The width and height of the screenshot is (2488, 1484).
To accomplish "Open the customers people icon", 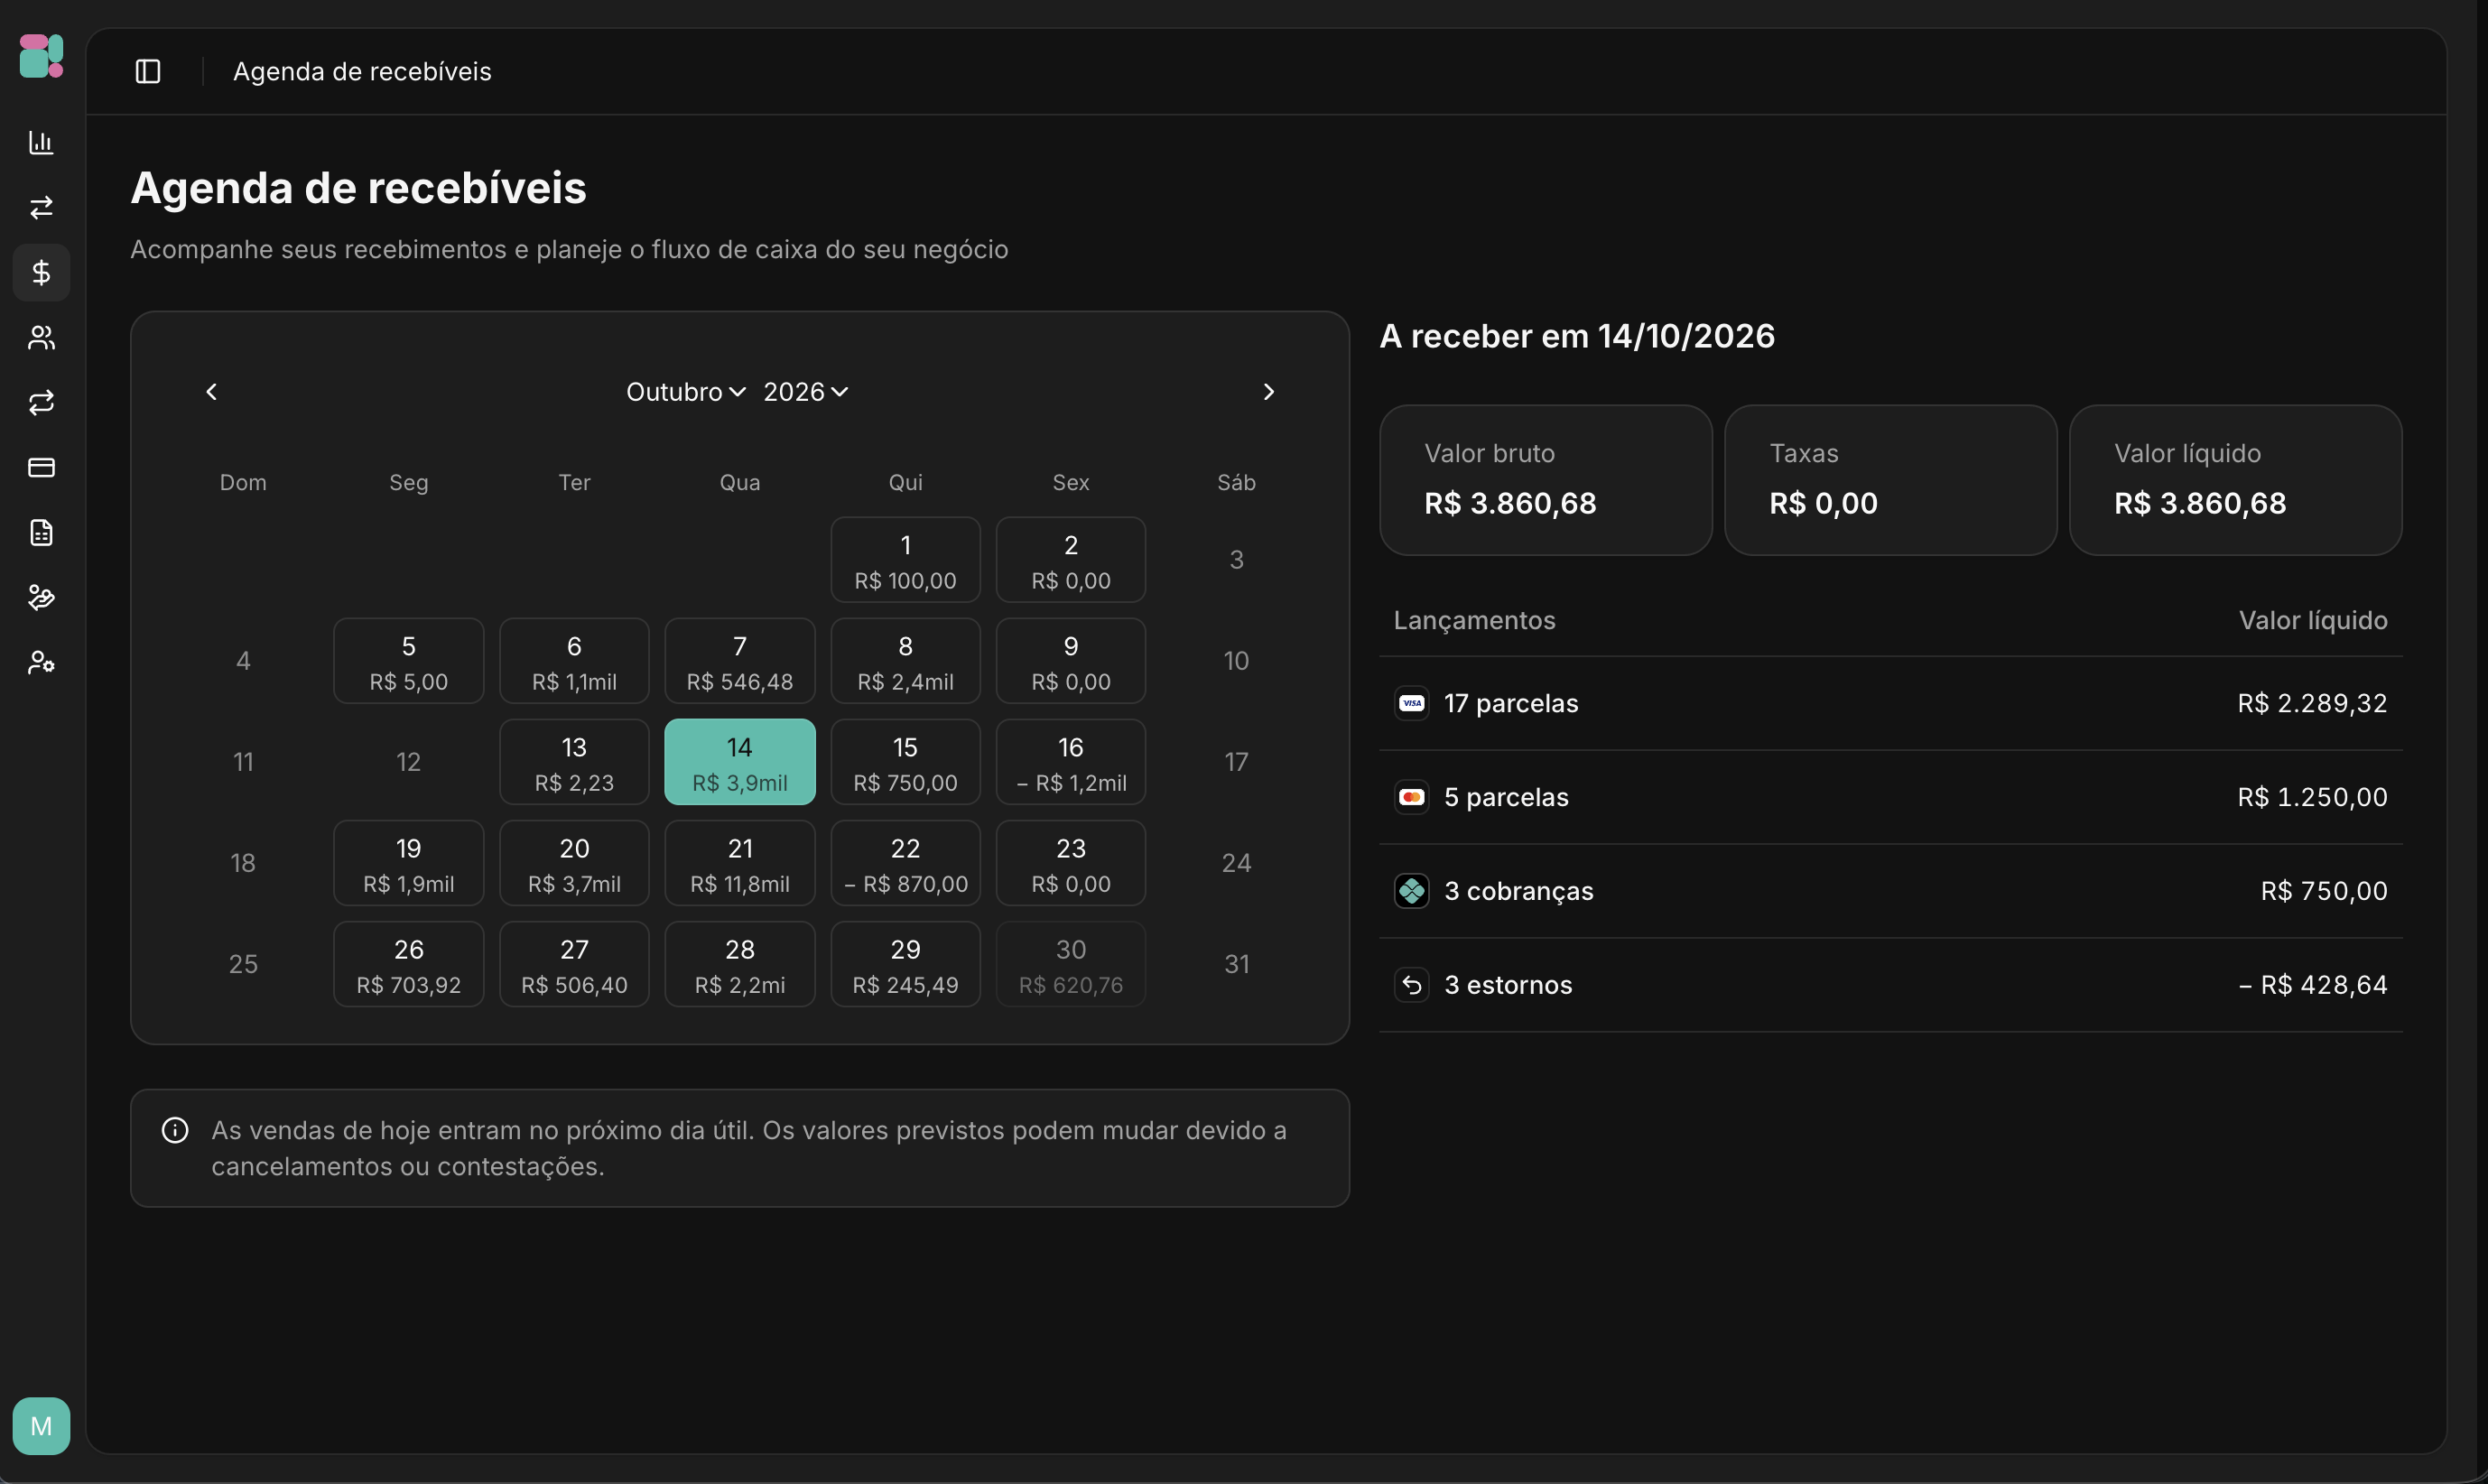I will point(41,337).
